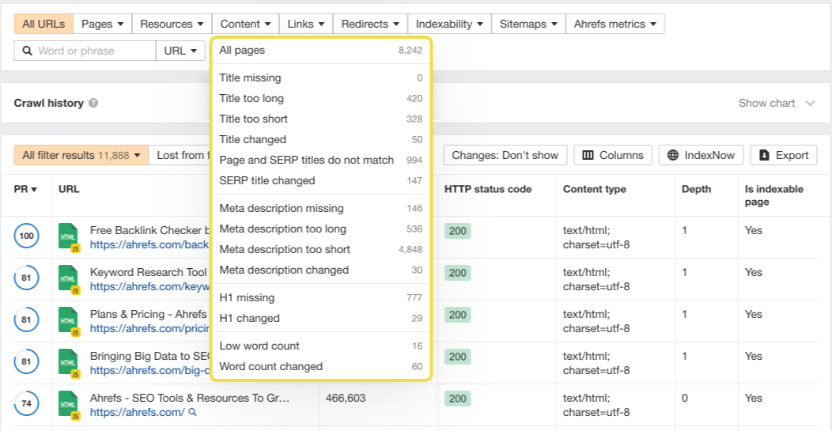Select H1 changed menu item
The width and height of the screenshot is (832, 431).
coord(321,318)
